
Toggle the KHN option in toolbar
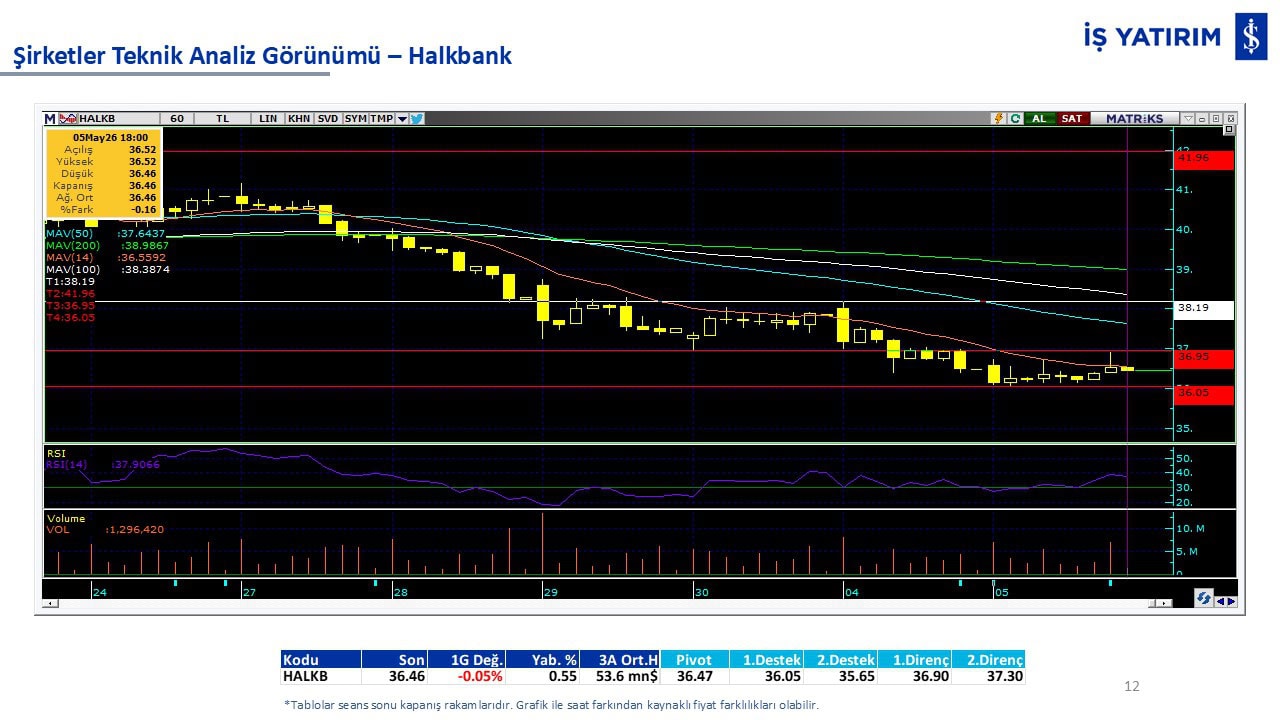(299, 118)
